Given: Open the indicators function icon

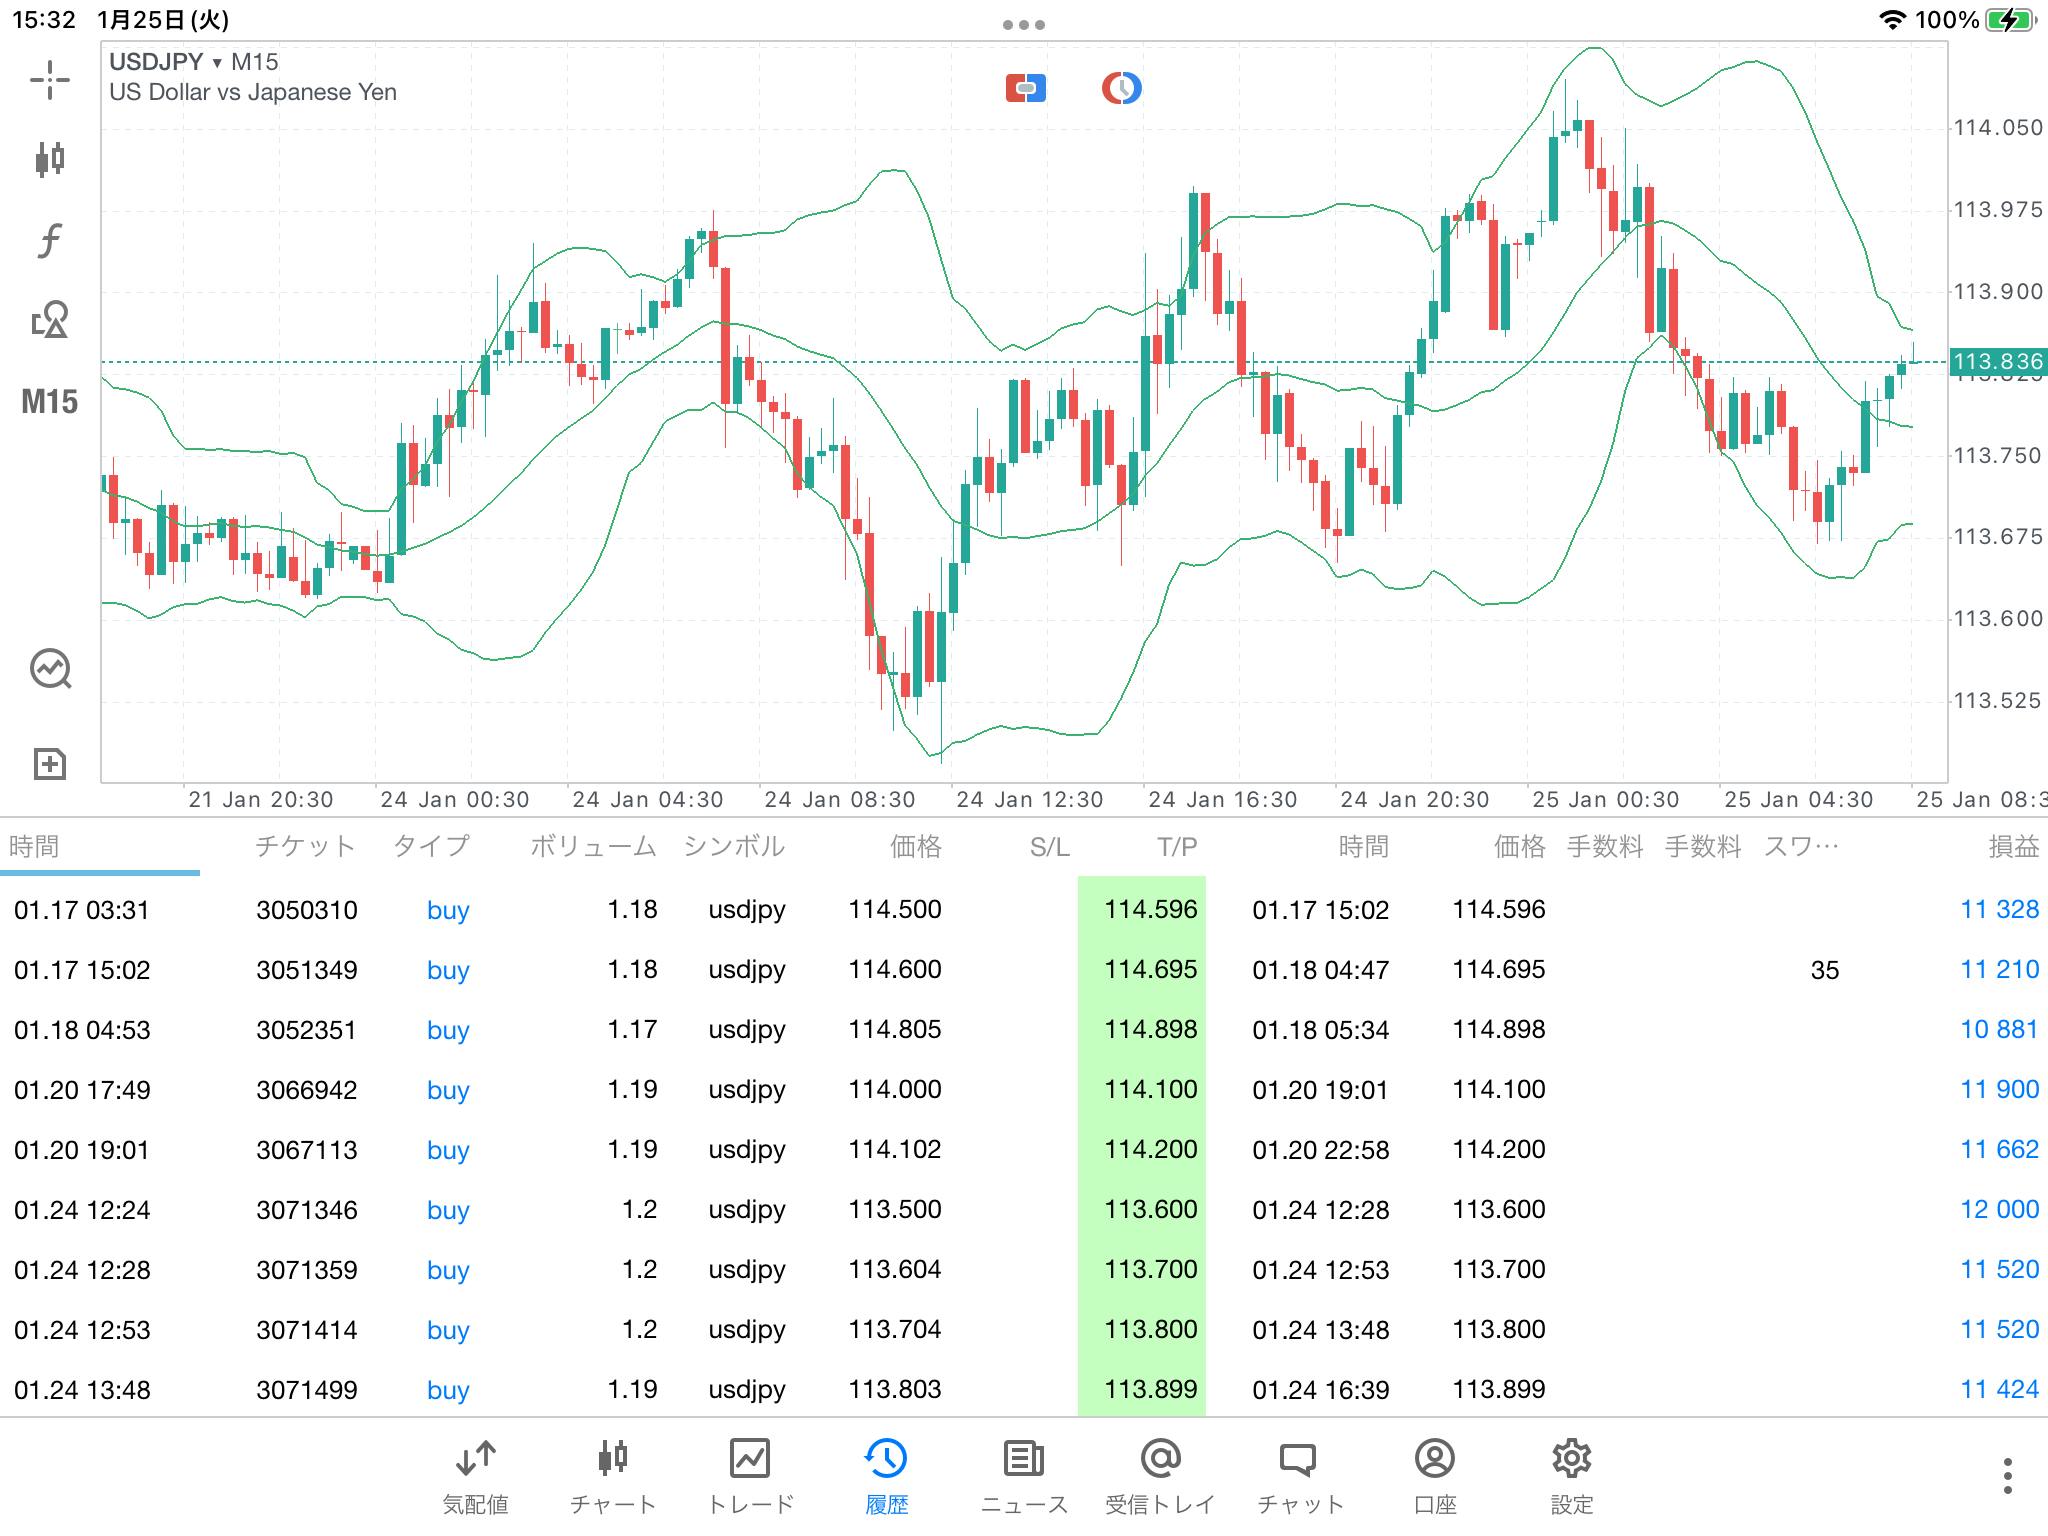Looking at the screenshot, I should pyautogui.click(x=49, y=240).
